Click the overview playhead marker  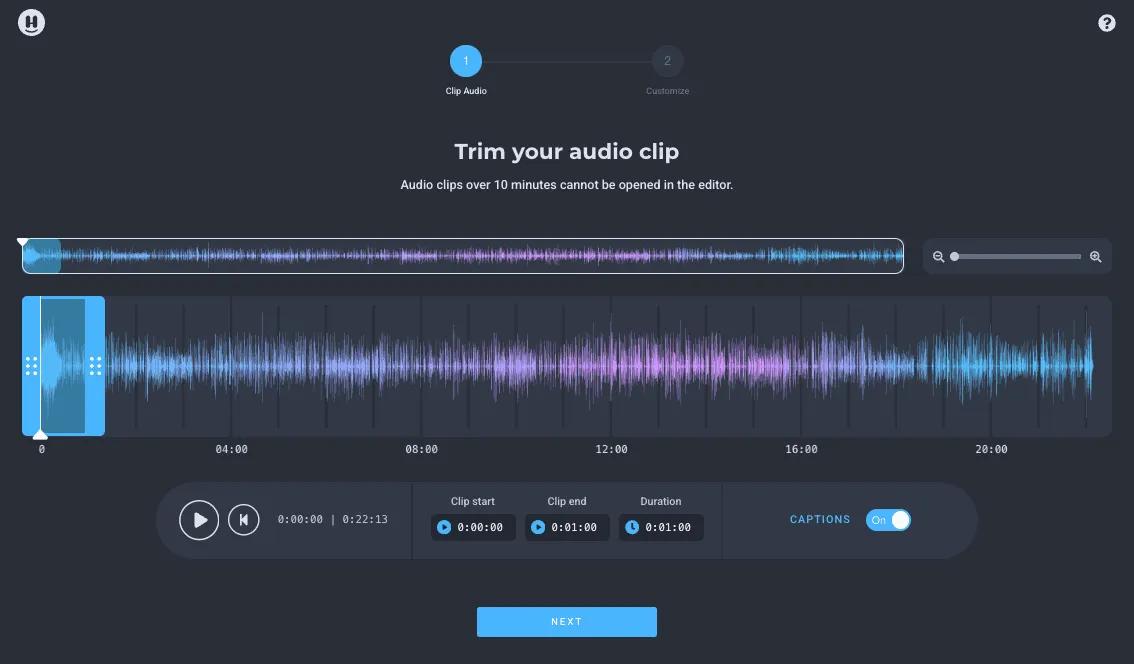pos(22,242)
